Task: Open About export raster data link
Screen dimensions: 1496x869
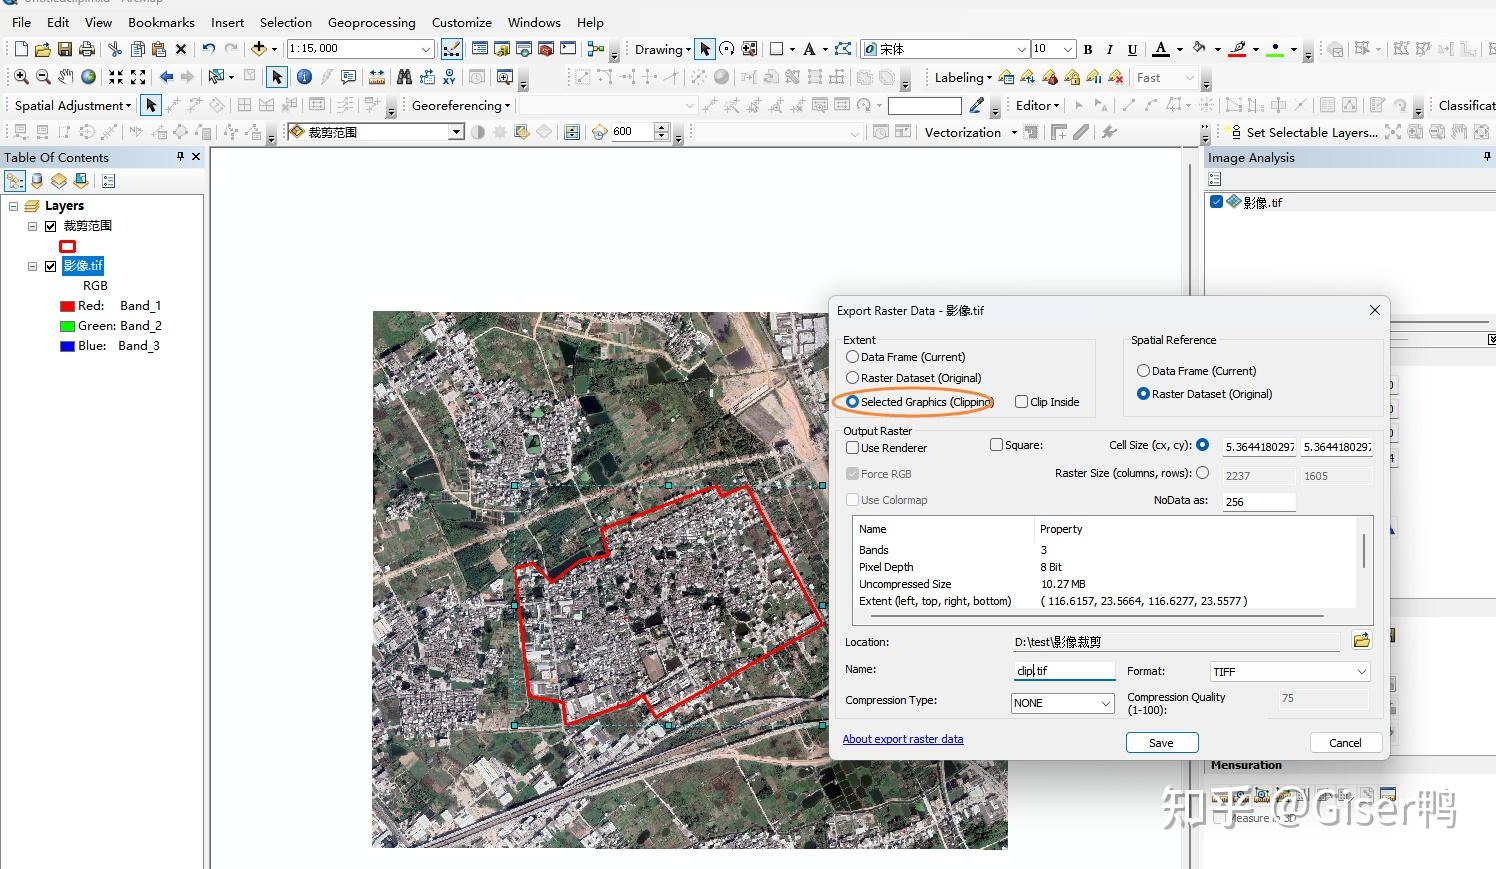Action: [x=902, y=739]
